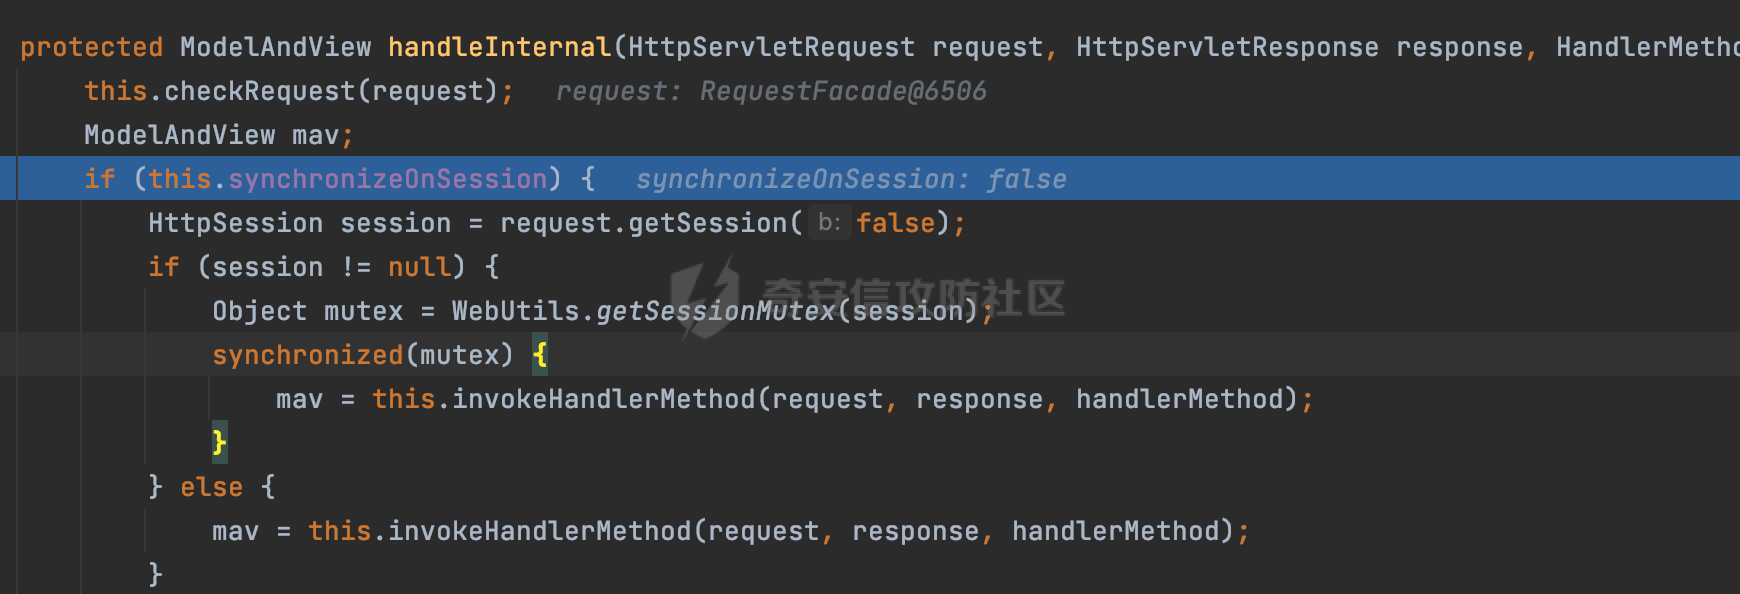Click the invokeHandlerMethod call in else branch
The image size is (1740, 594).
pyautogui.click(x=540, y=531)
